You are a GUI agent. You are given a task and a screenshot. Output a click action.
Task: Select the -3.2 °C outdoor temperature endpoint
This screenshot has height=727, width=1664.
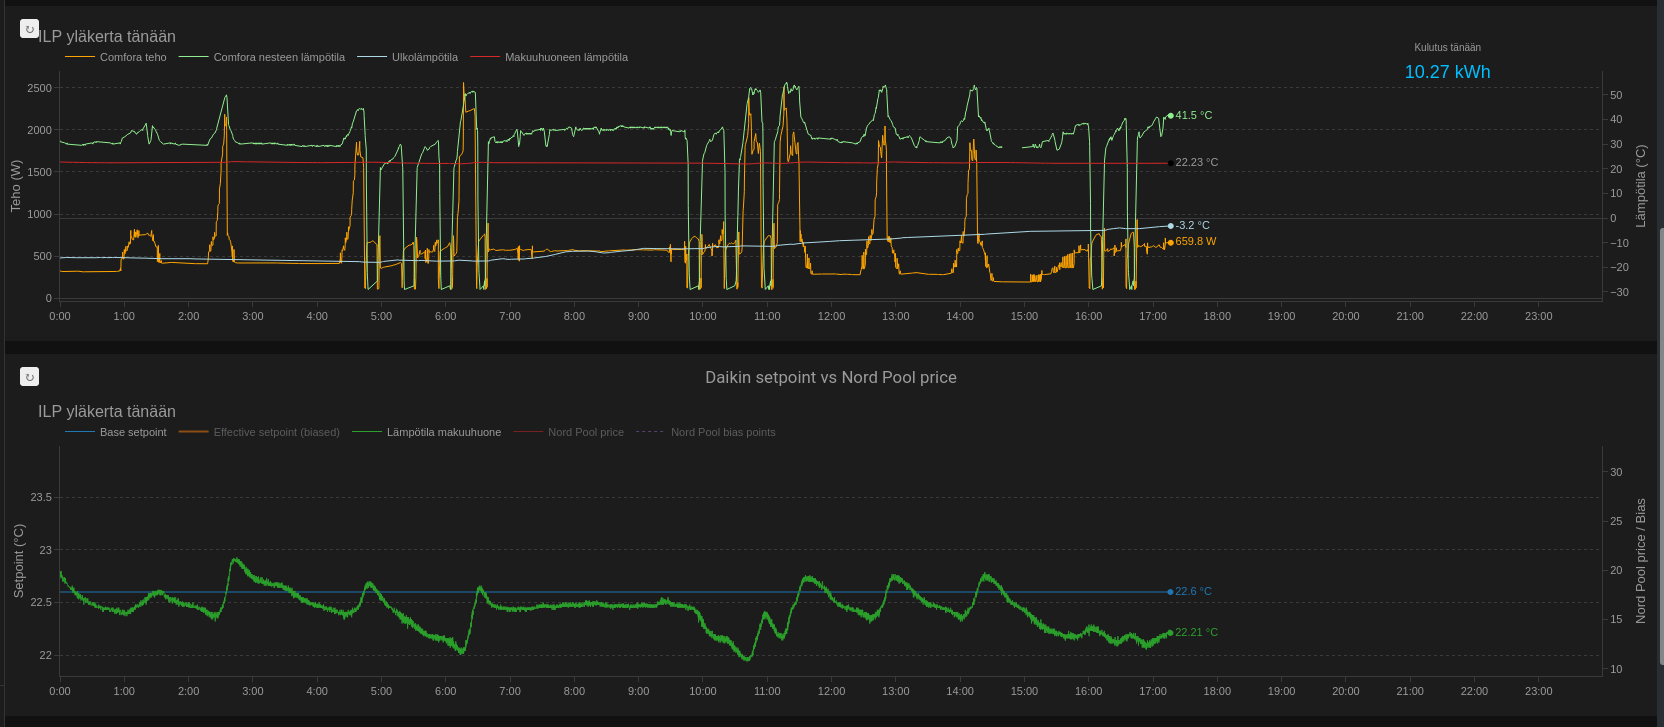[x=1171, y=226]
